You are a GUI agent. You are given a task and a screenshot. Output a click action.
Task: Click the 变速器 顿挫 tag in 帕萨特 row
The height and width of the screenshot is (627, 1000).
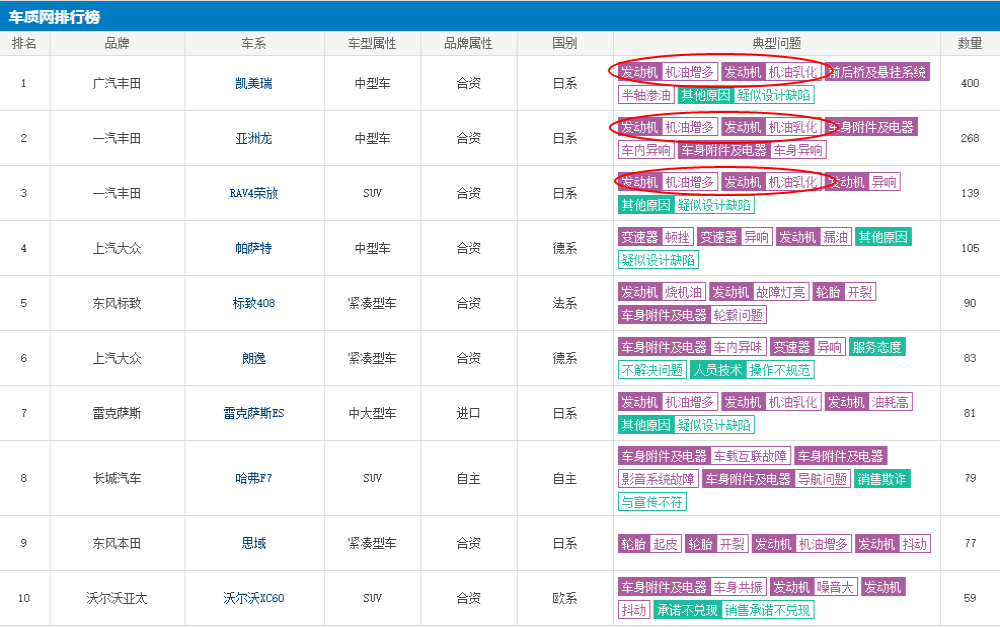click(x=656, y=237)
